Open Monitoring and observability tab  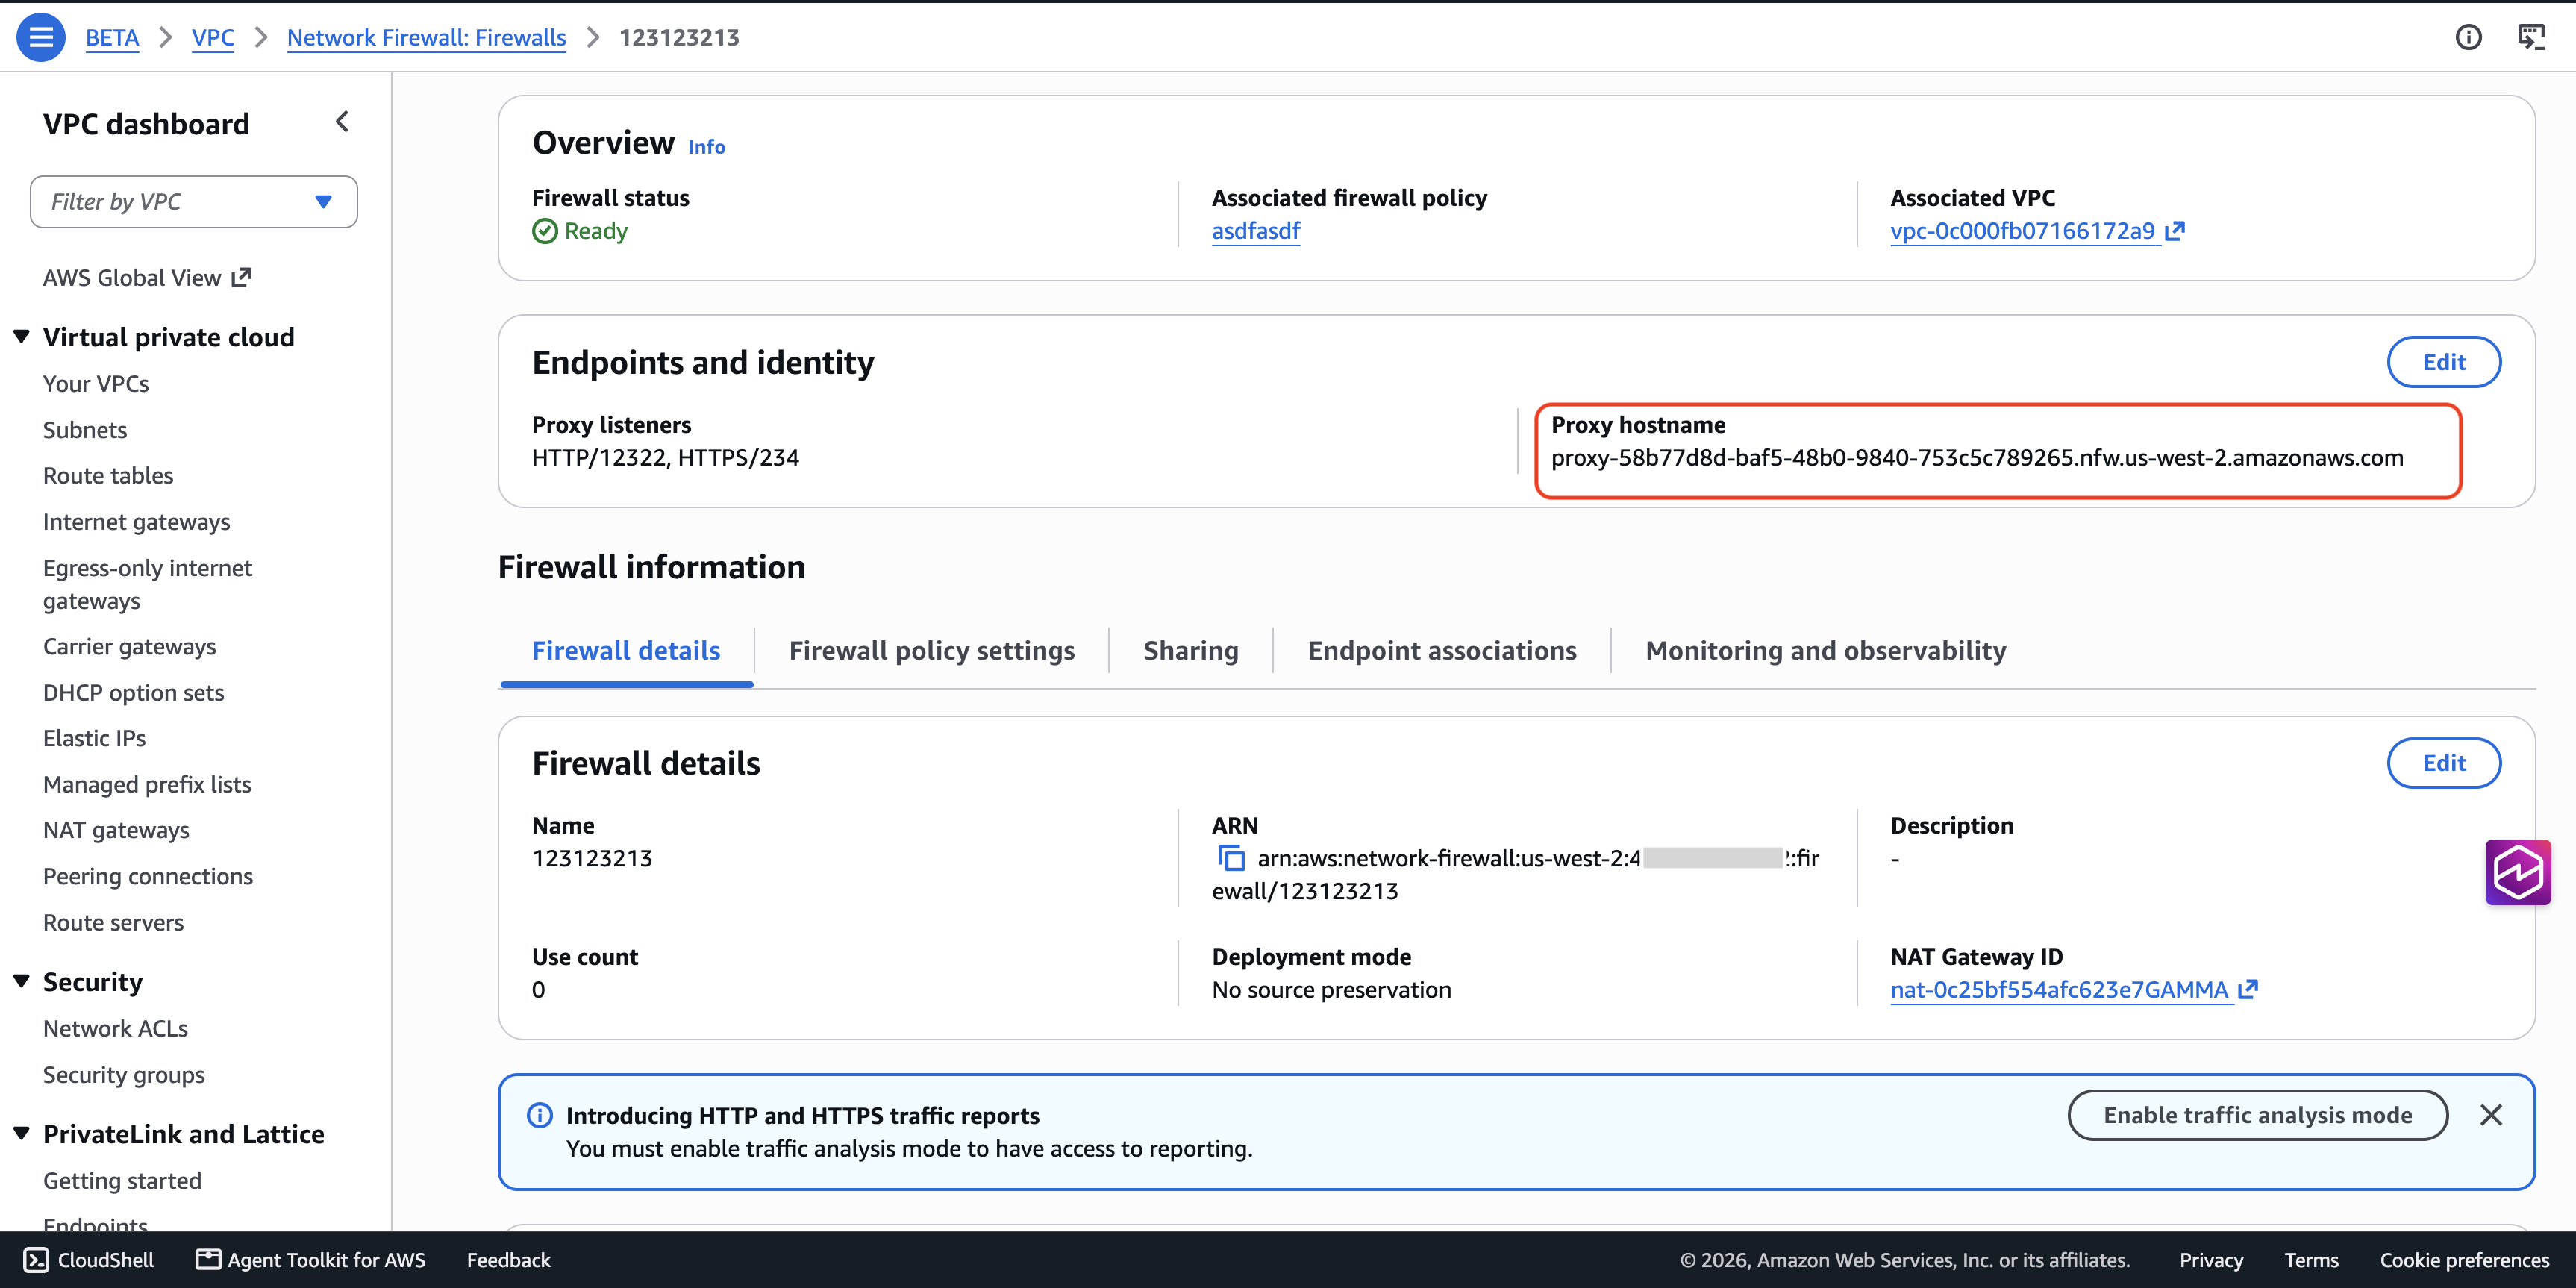1826,651
